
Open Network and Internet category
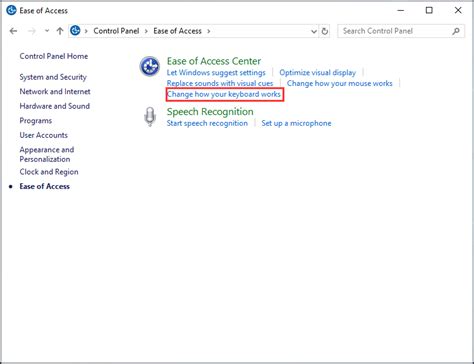[x=55, y=91]
